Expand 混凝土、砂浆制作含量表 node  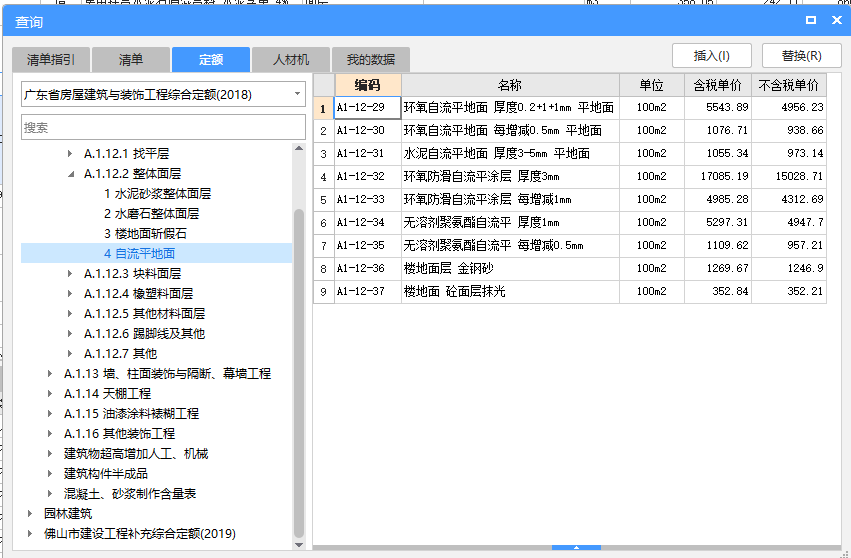click(50, 494)
